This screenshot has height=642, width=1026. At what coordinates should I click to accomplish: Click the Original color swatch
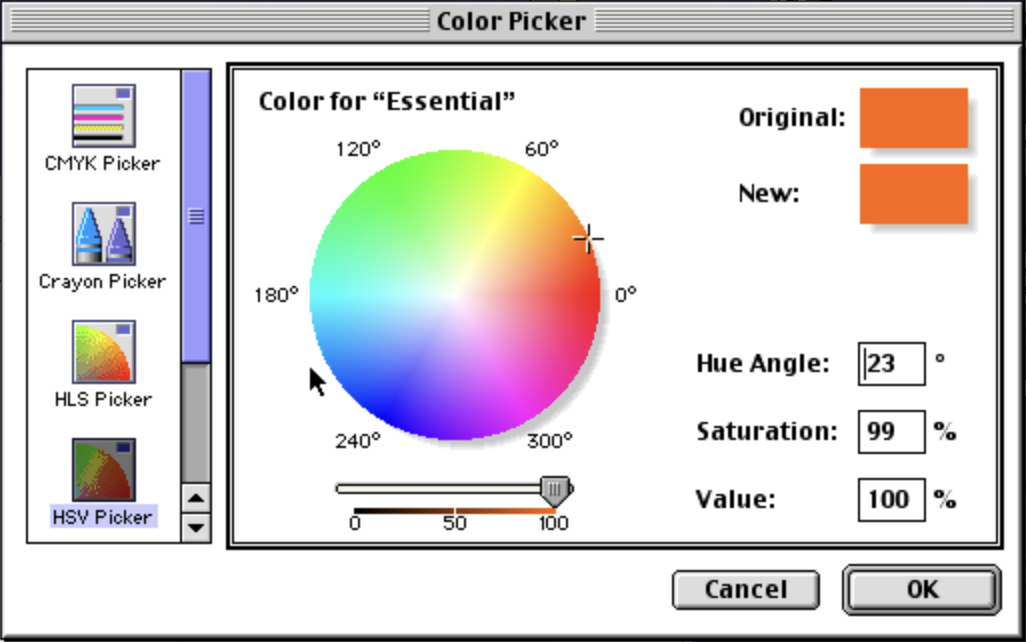(912, 118)
